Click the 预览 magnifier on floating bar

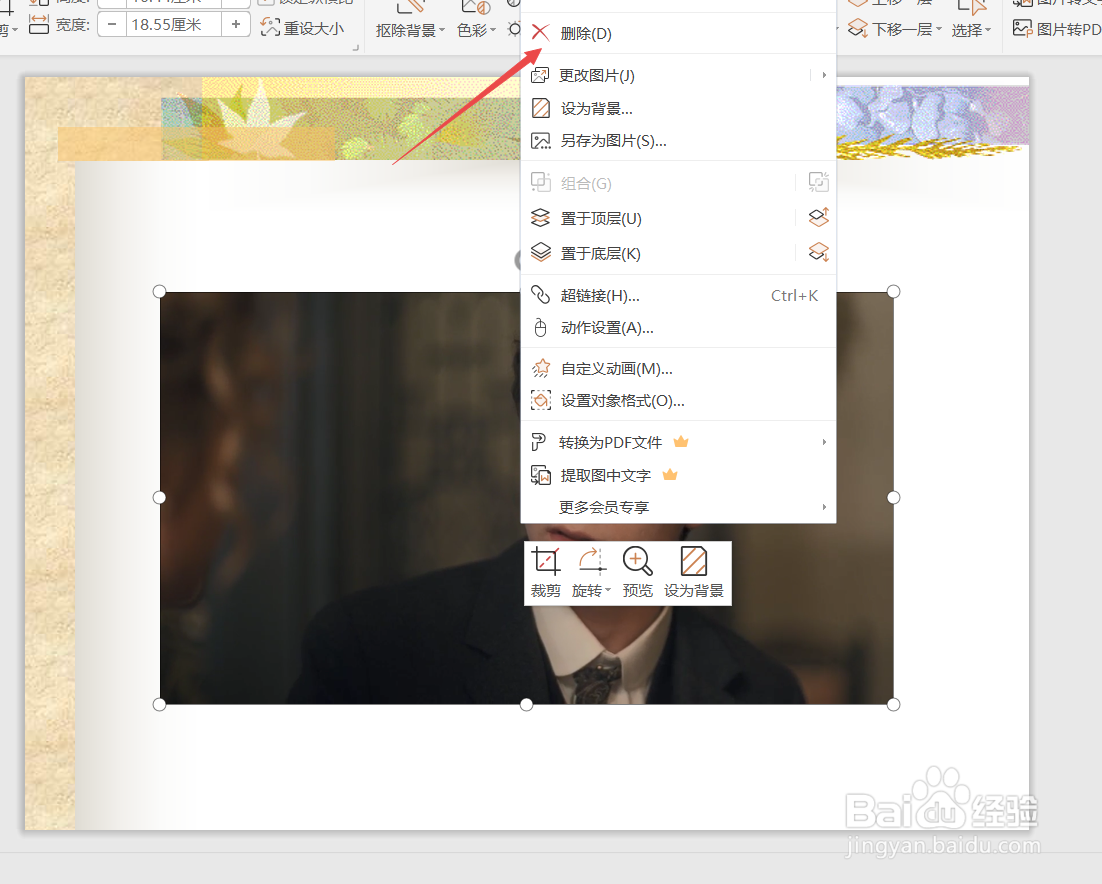[637, 573]
